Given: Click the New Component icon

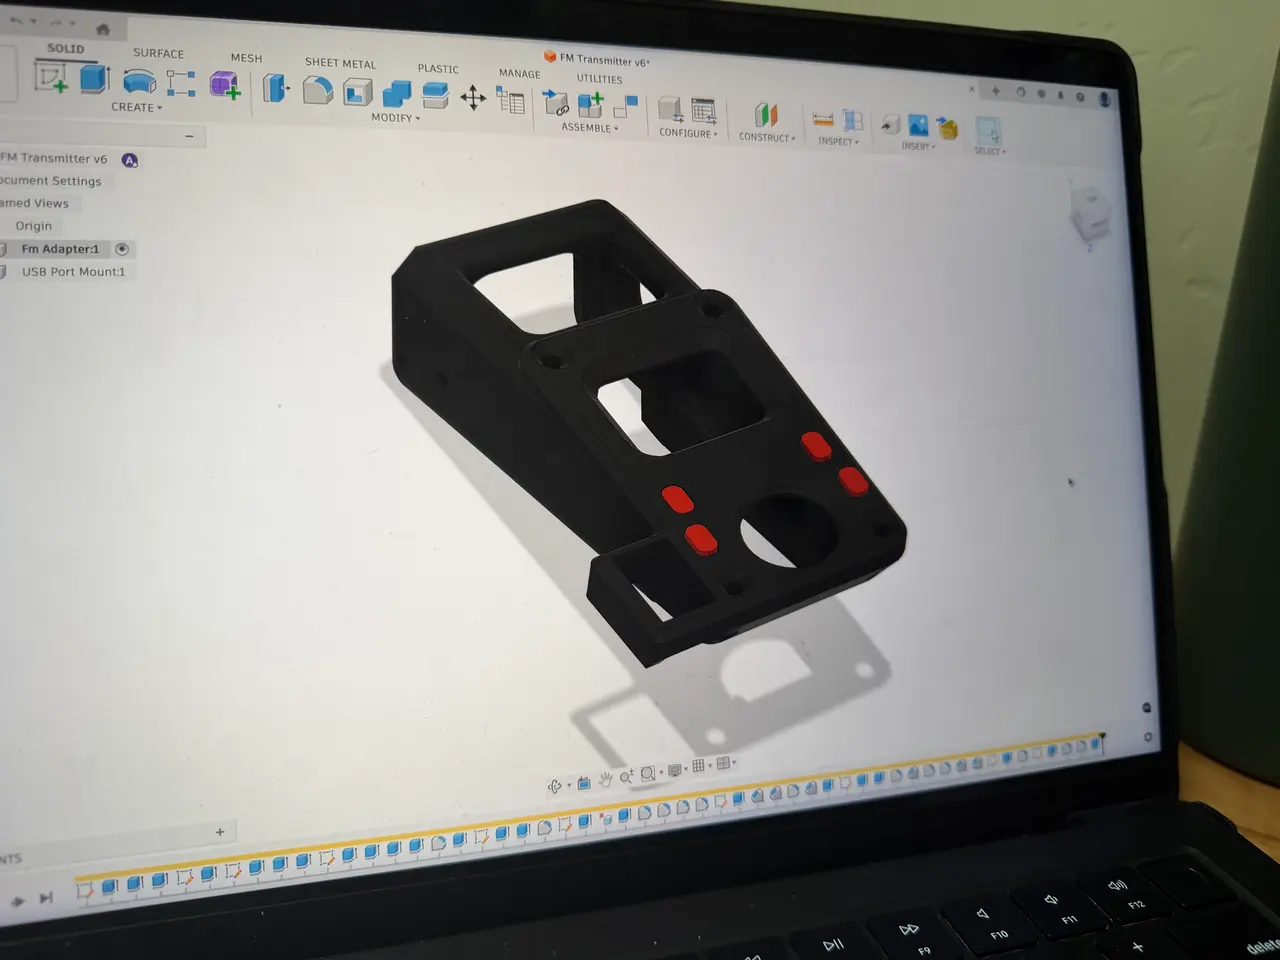Looking at the screenshot, I should 591,104.
